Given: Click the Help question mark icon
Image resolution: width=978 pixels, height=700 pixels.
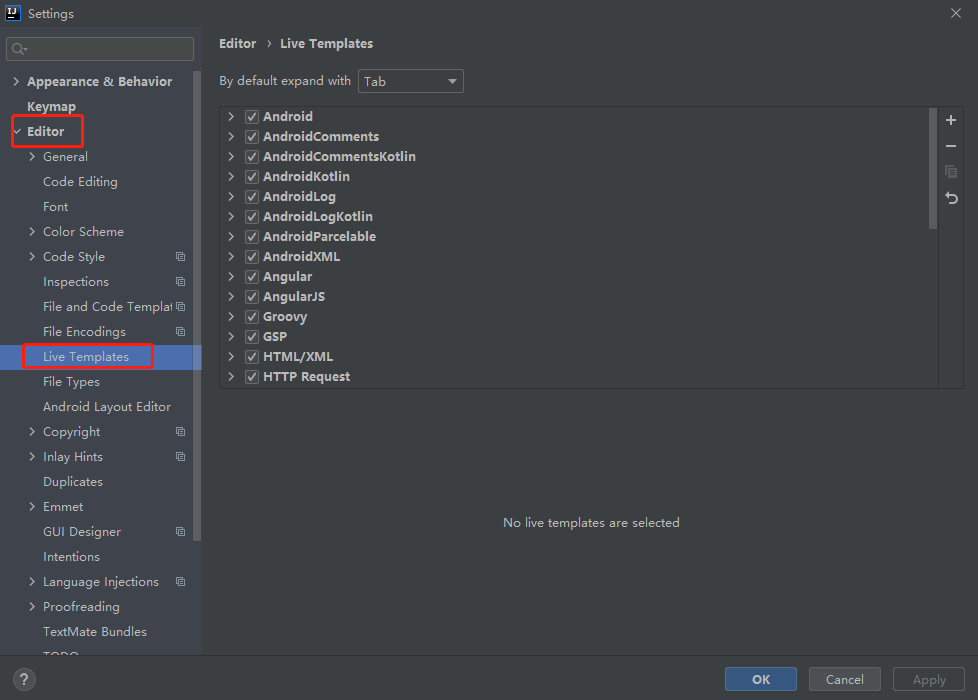Looking at the screenshot, I should [x=24, y=679].
